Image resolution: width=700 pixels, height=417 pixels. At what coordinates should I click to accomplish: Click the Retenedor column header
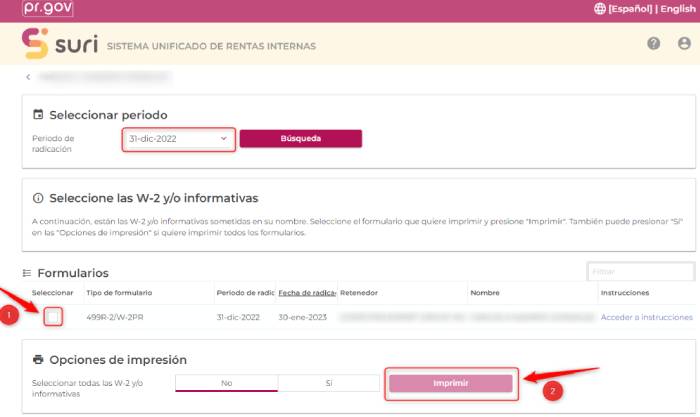[359, 293]
